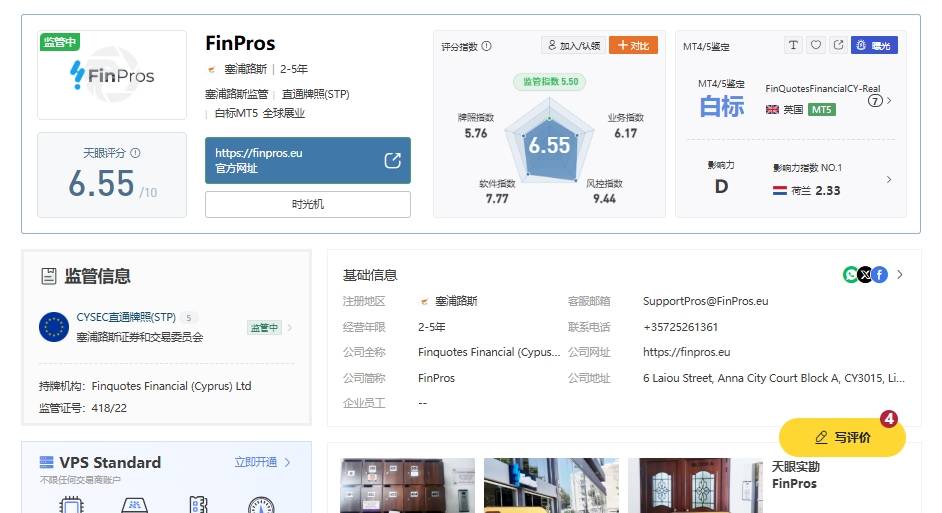Click the 6 Laiou Street company address
Image resolution: width=942 pixels, height=513 pixels.
(x=774, y=378)
